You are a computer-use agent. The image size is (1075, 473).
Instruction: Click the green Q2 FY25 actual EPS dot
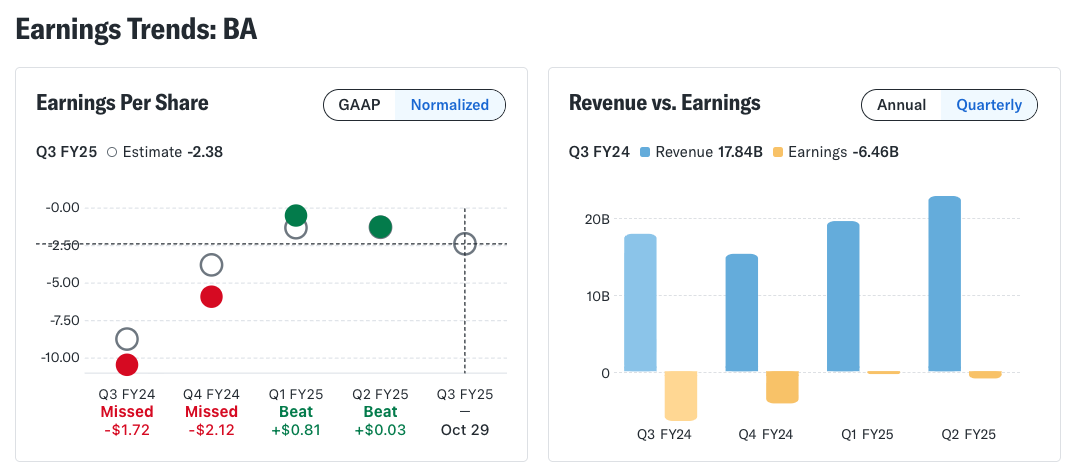pos(380,227)
